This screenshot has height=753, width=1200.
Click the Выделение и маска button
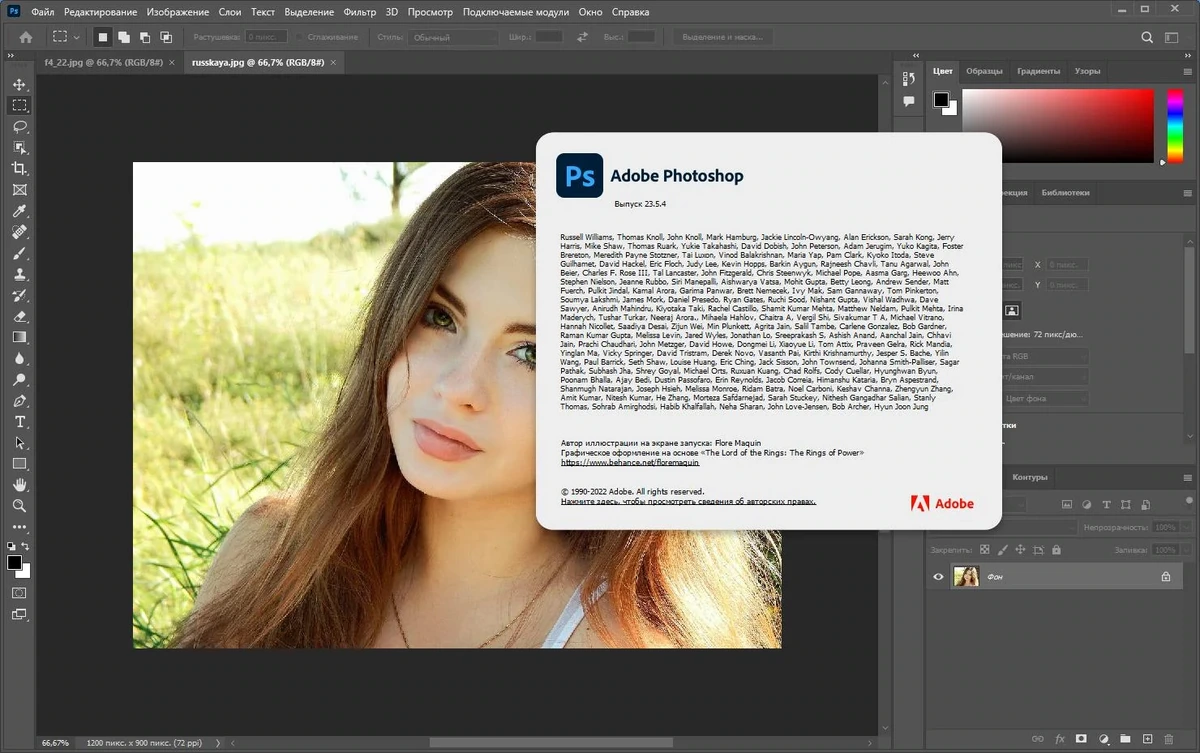pyautogui.click(x=722, y=37)
